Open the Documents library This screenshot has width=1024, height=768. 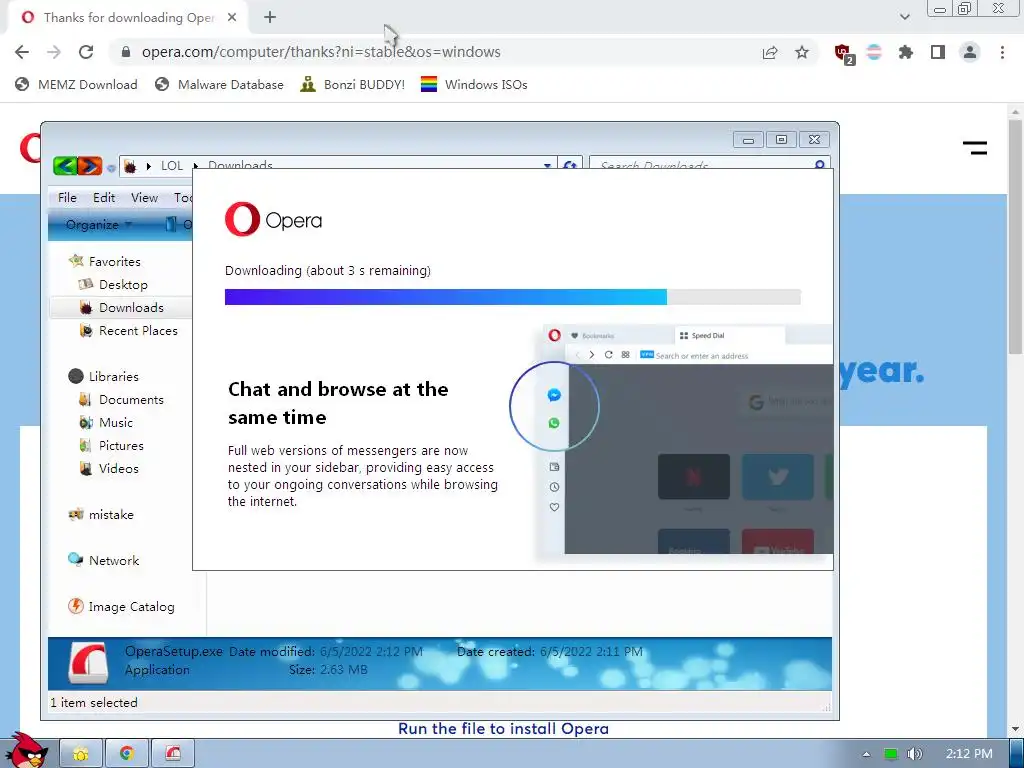pyautogui.click(x=121, y=400)
